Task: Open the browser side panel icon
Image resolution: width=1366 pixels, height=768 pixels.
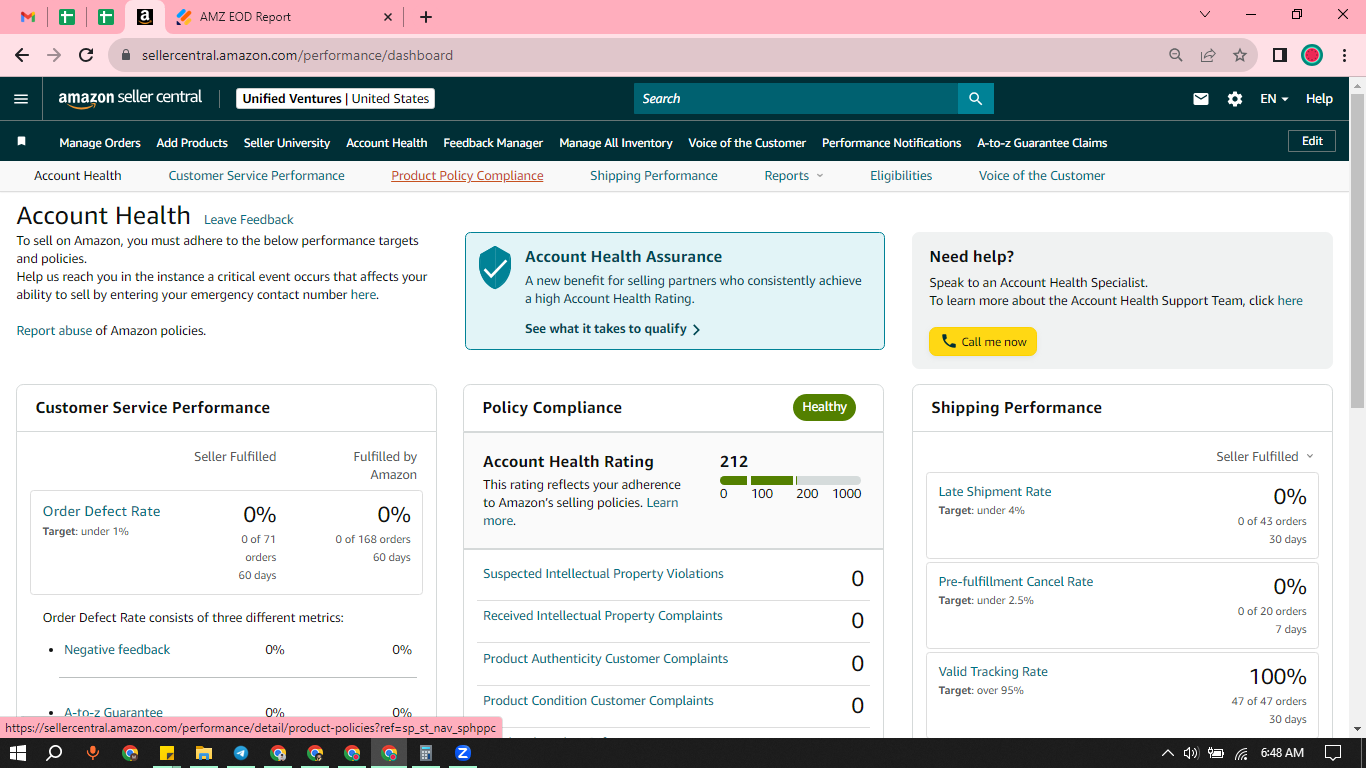Action: [1279, 55]
